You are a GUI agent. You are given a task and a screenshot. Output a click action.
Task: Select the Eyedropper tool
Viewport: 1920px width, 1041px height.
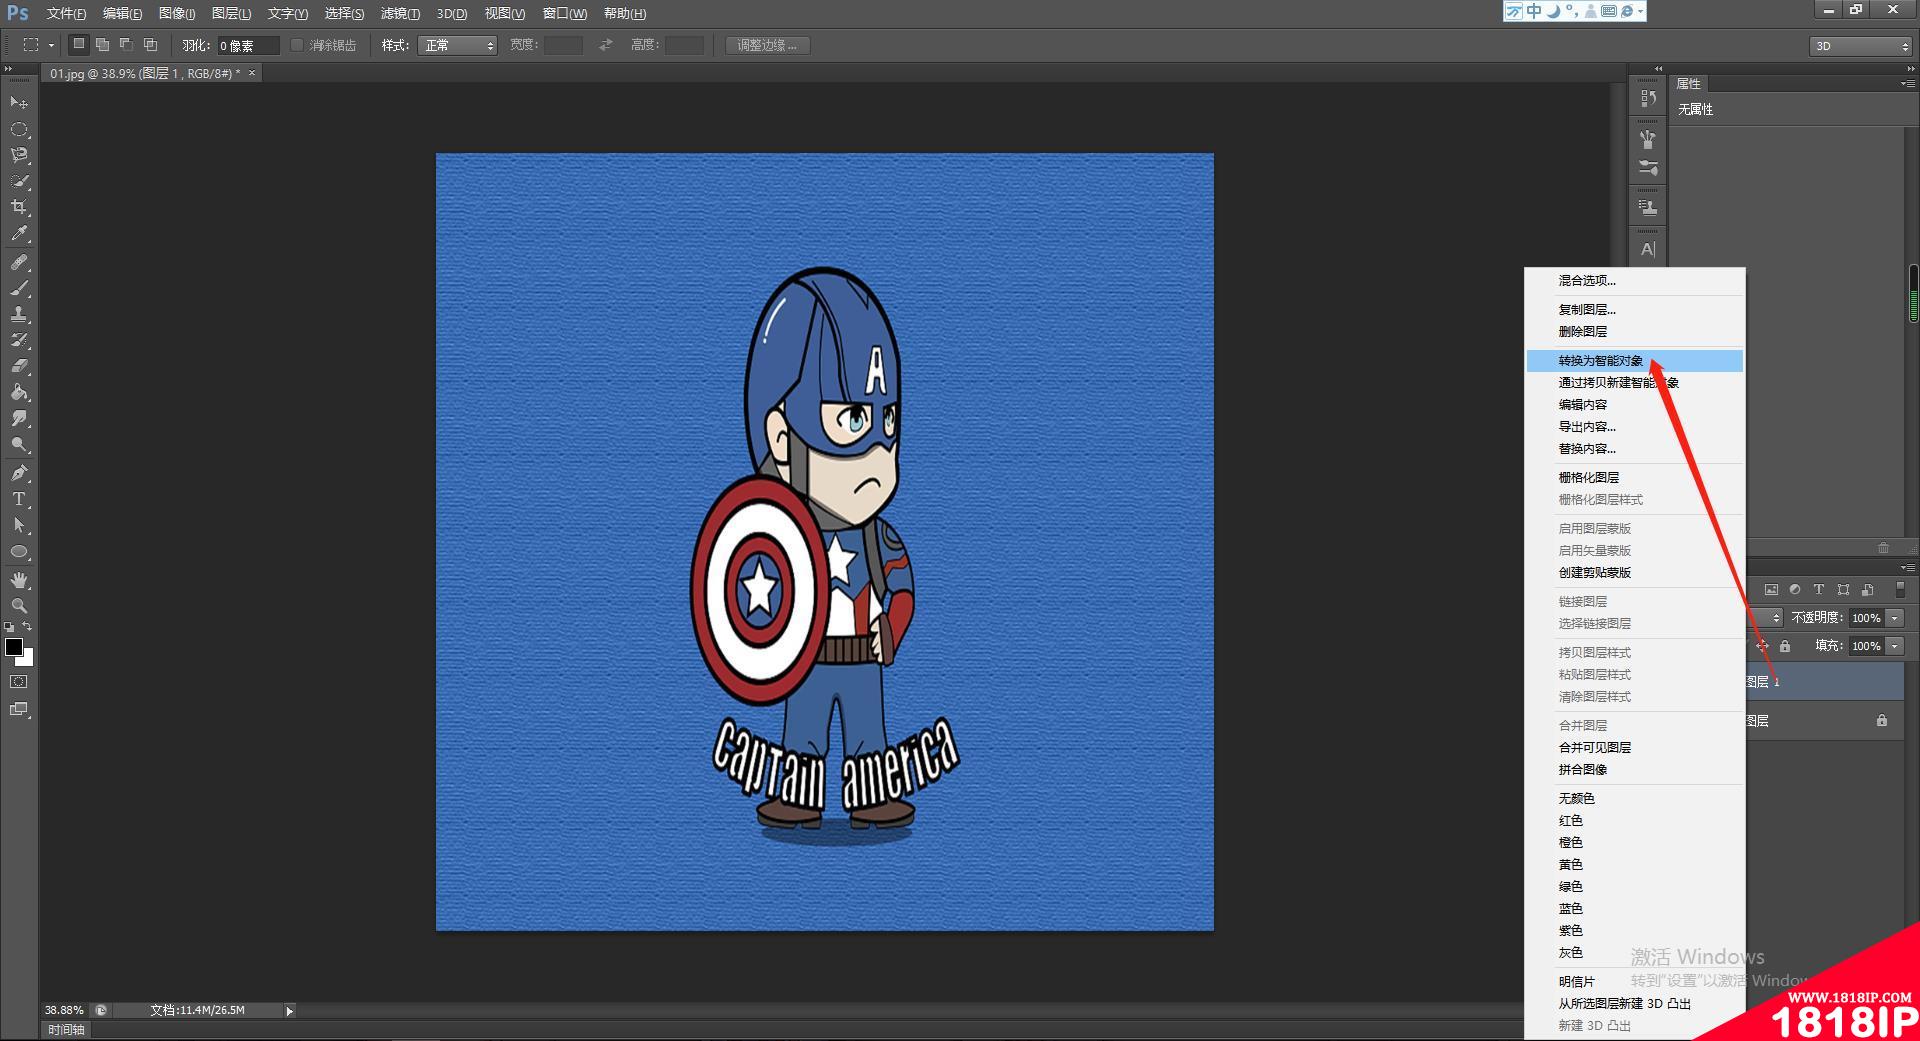click(x=19, y=234)
